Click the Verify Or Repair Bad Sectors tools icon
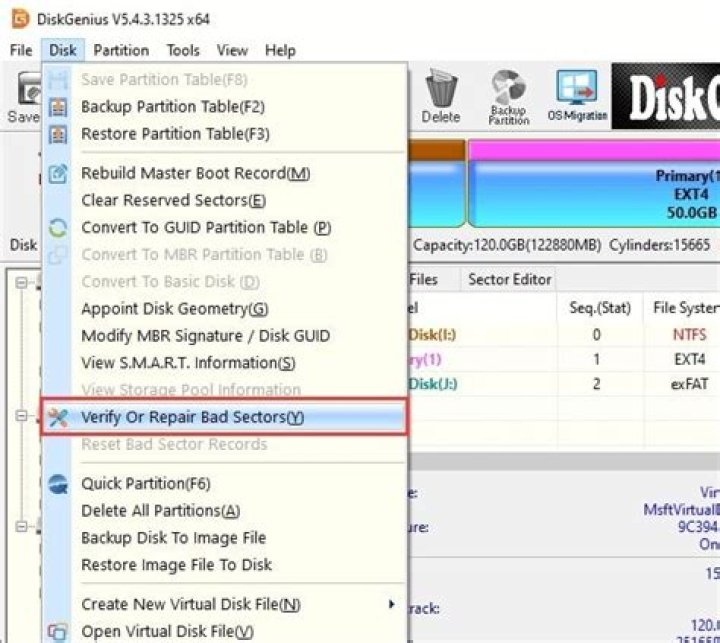The image size is (720, 643). [58, 417]
